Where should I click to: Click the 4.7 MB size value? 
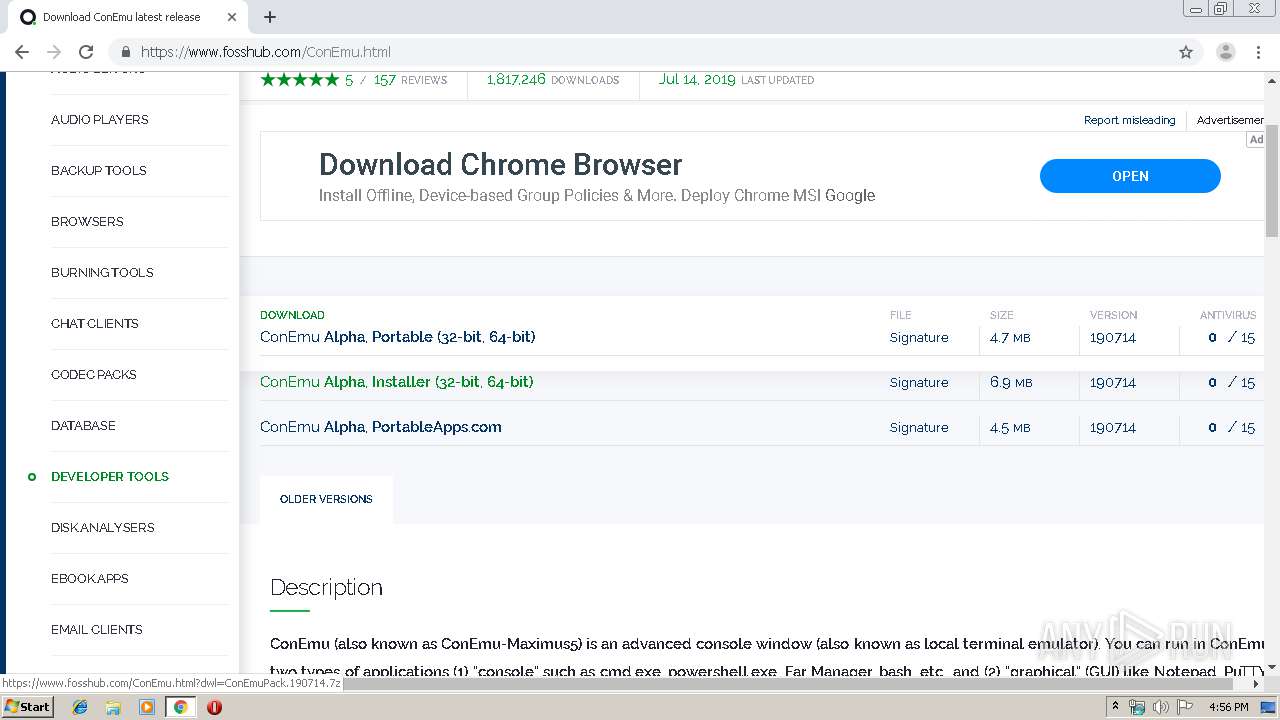(1010, 338)
